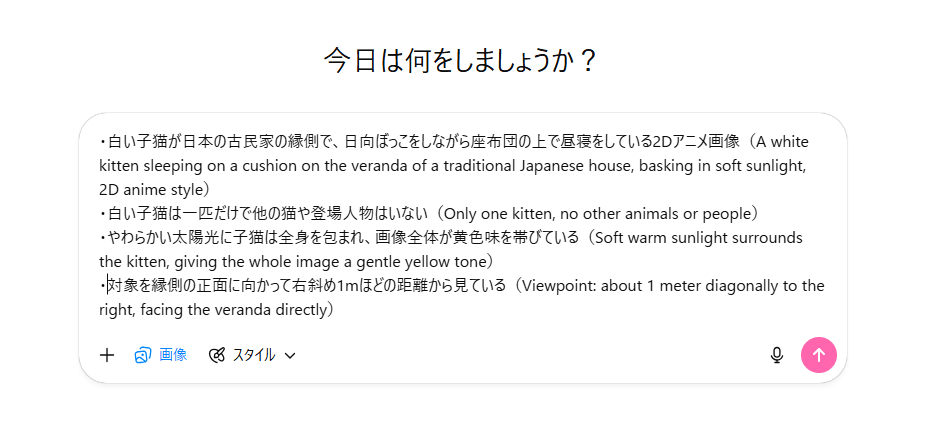Click the text 'right, facing the veranda directly)'
The image size is (927, 443).
(x=215, y=310)
